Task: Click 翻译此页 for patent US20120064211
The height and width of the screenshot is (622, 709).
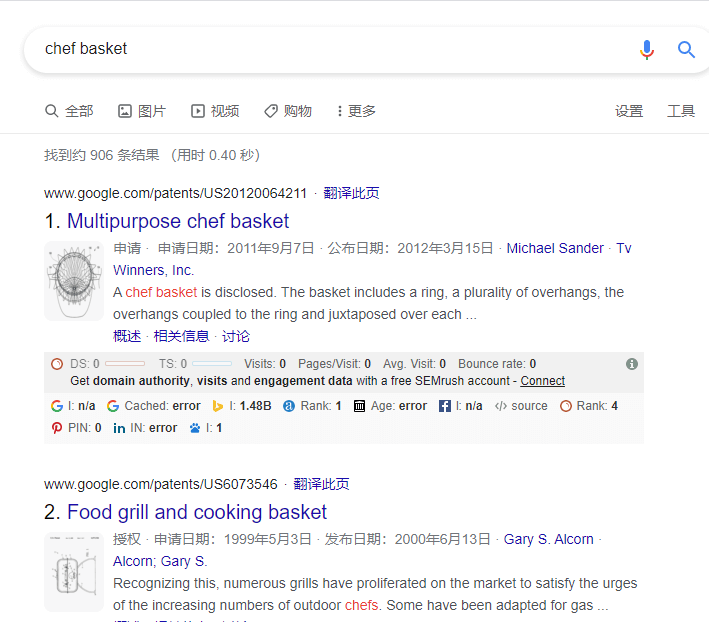Action: coord(351,193)
